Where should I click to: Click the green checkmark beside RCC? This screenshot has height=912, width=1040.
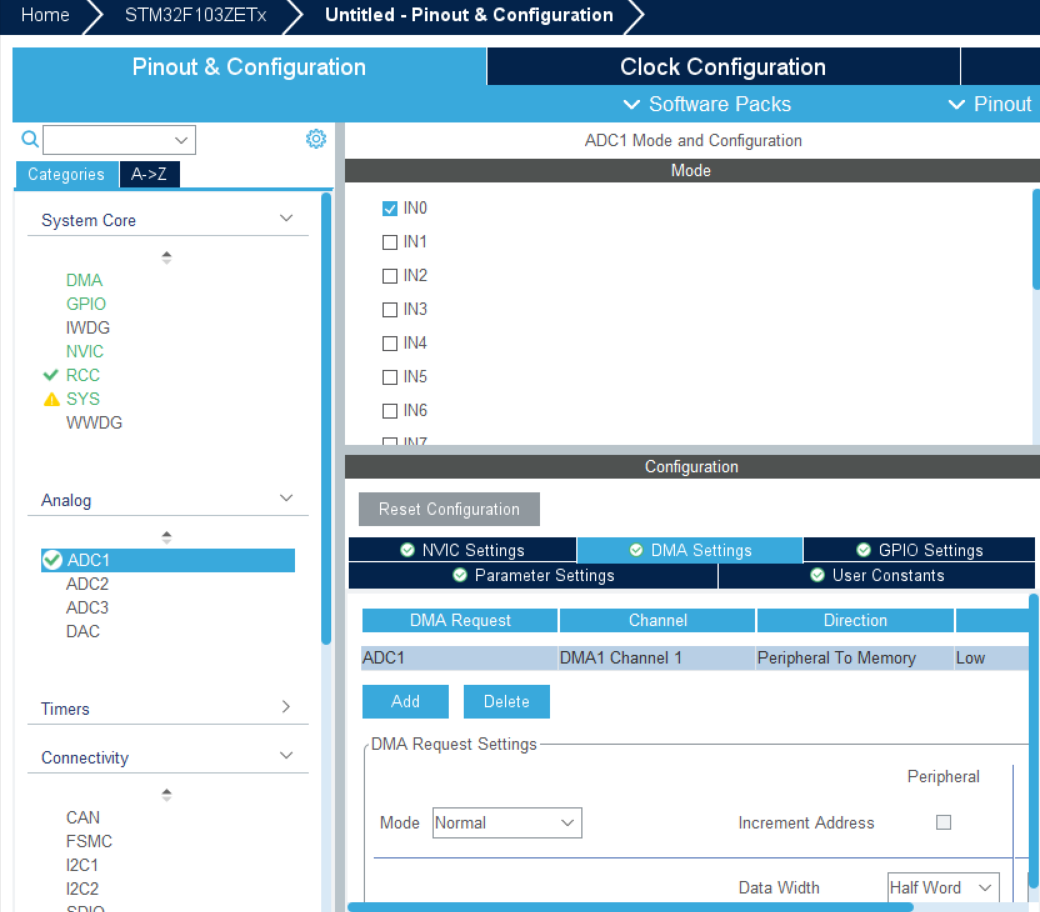click(x=50, y=375)
